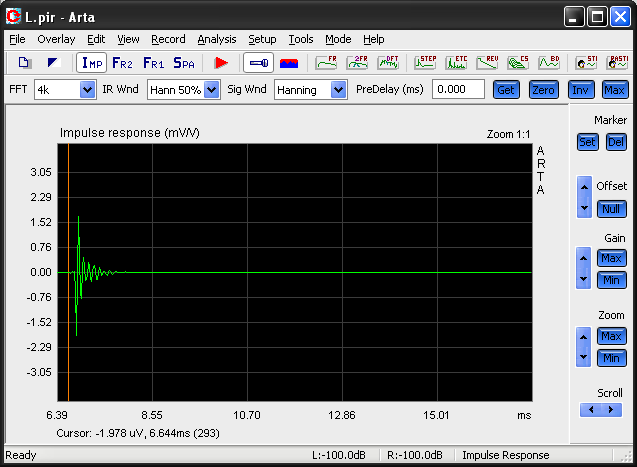637x467 pixels.
Task: Click the Zoom Max button
Action: (611, 336)
